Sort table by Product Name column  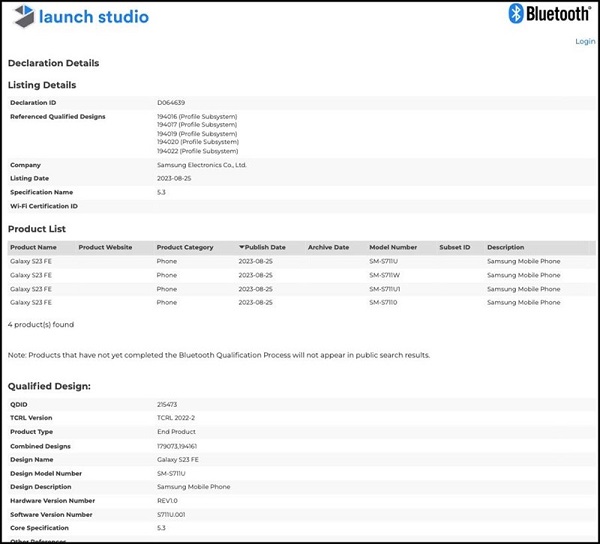pos(33,247)
